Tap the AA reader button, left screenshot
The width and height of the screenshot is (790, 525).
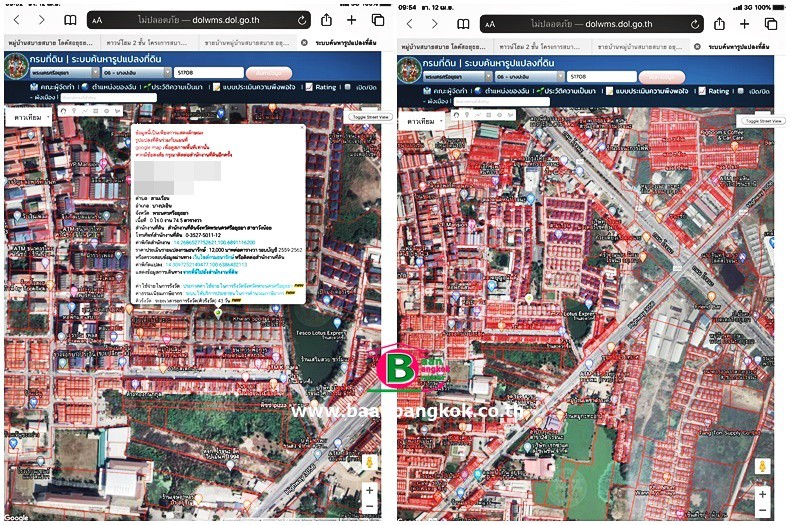(97, 21)
